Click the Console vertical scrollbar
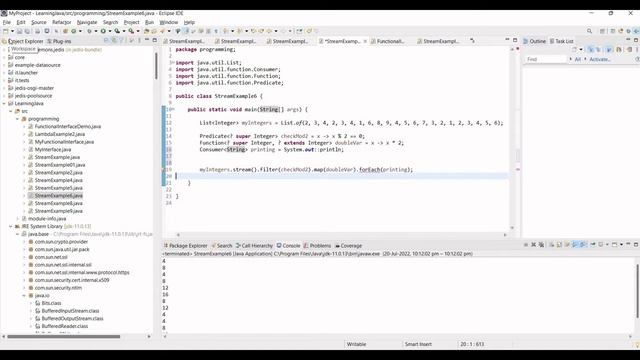 point(637,291)
